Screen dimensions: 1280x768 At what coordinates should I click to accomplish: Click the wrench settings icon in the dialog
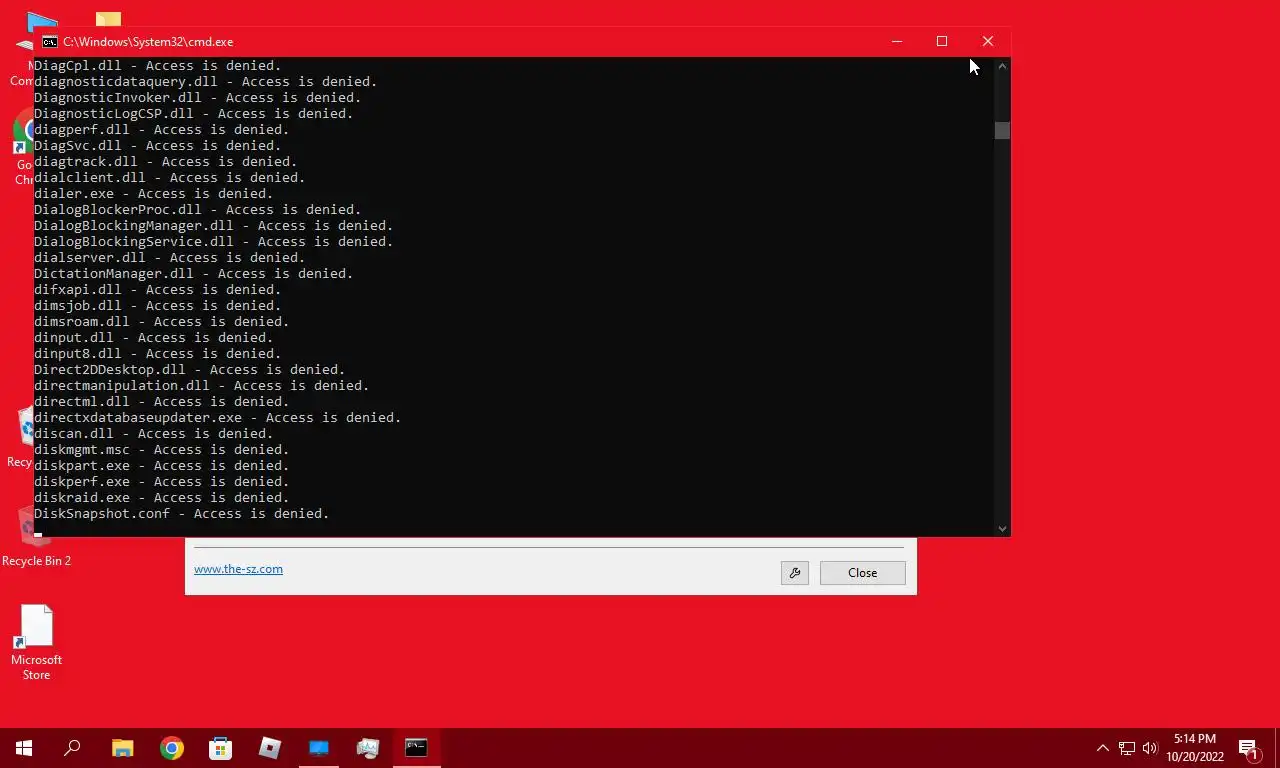tap(795, 573)
